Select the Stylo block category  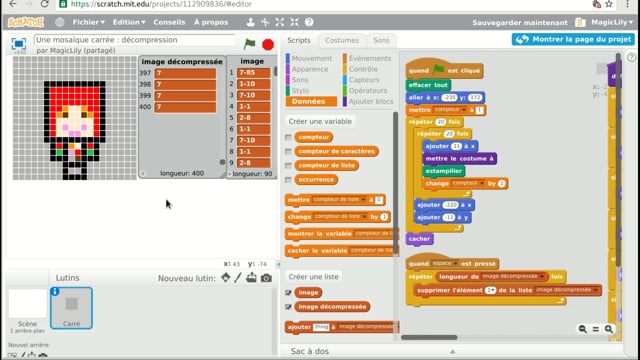[x=300, y=91]
